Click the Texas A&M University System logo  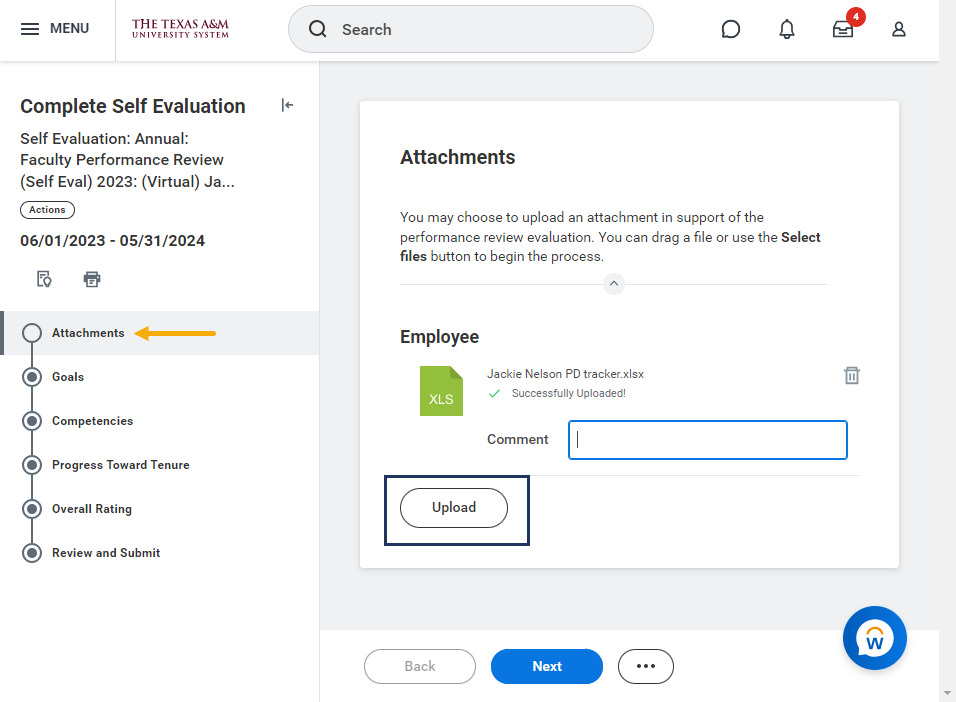[x=180, y=29]
